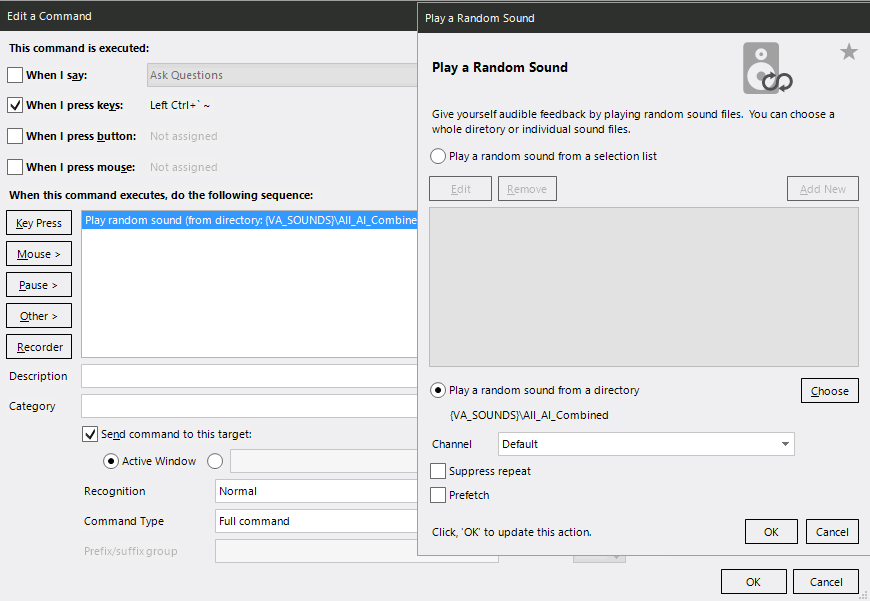Image resolution: width=870 pixels, height=601 pixels.
Task: Open the Pause actions menu button
Action: (x=39, y=285)
